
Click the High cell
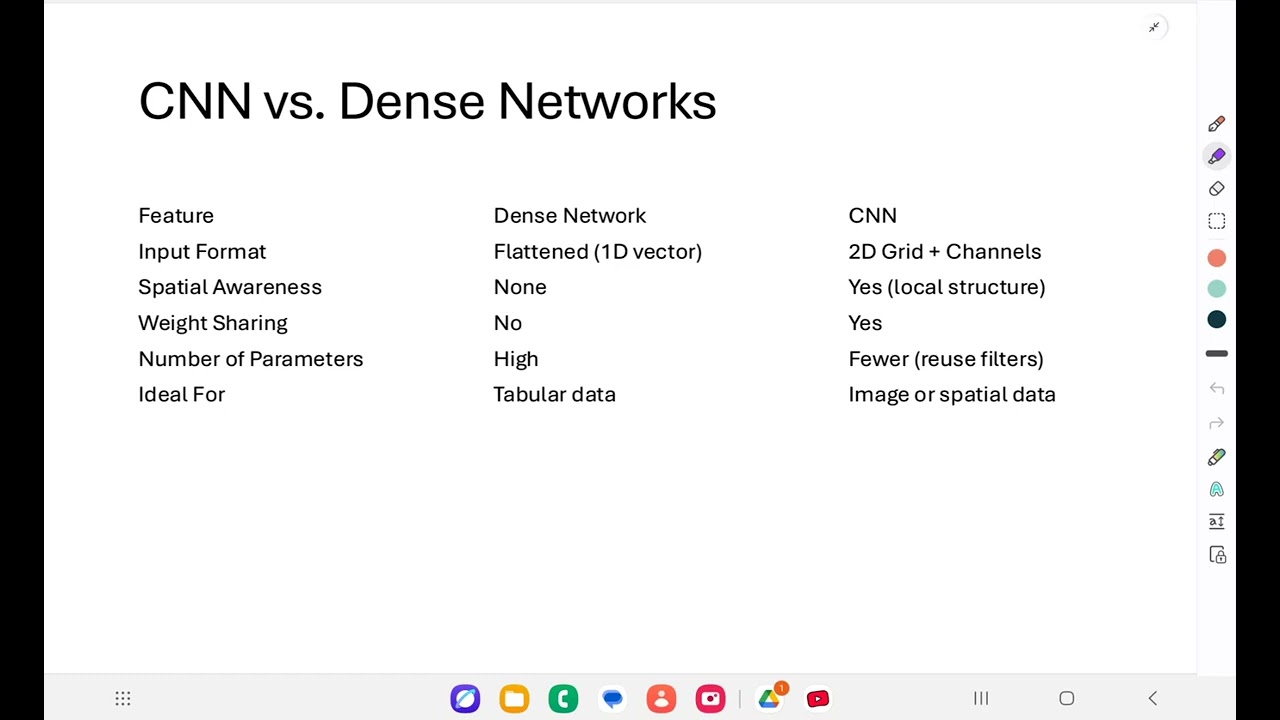click(516, 358)
